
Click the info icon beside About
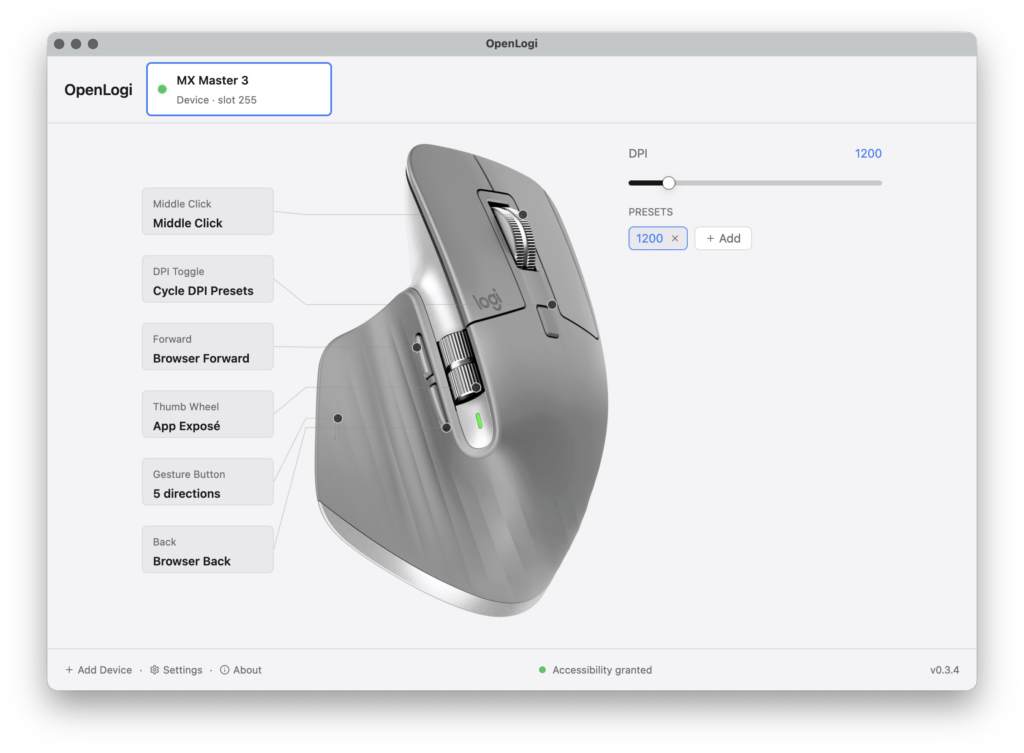[225, 670]
